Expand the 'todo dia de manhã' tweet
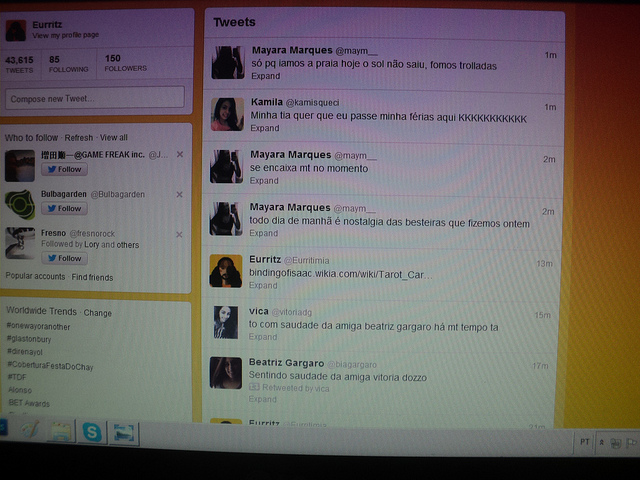The height and width of the screenshot is (480, 640). [x=264, y=233]
